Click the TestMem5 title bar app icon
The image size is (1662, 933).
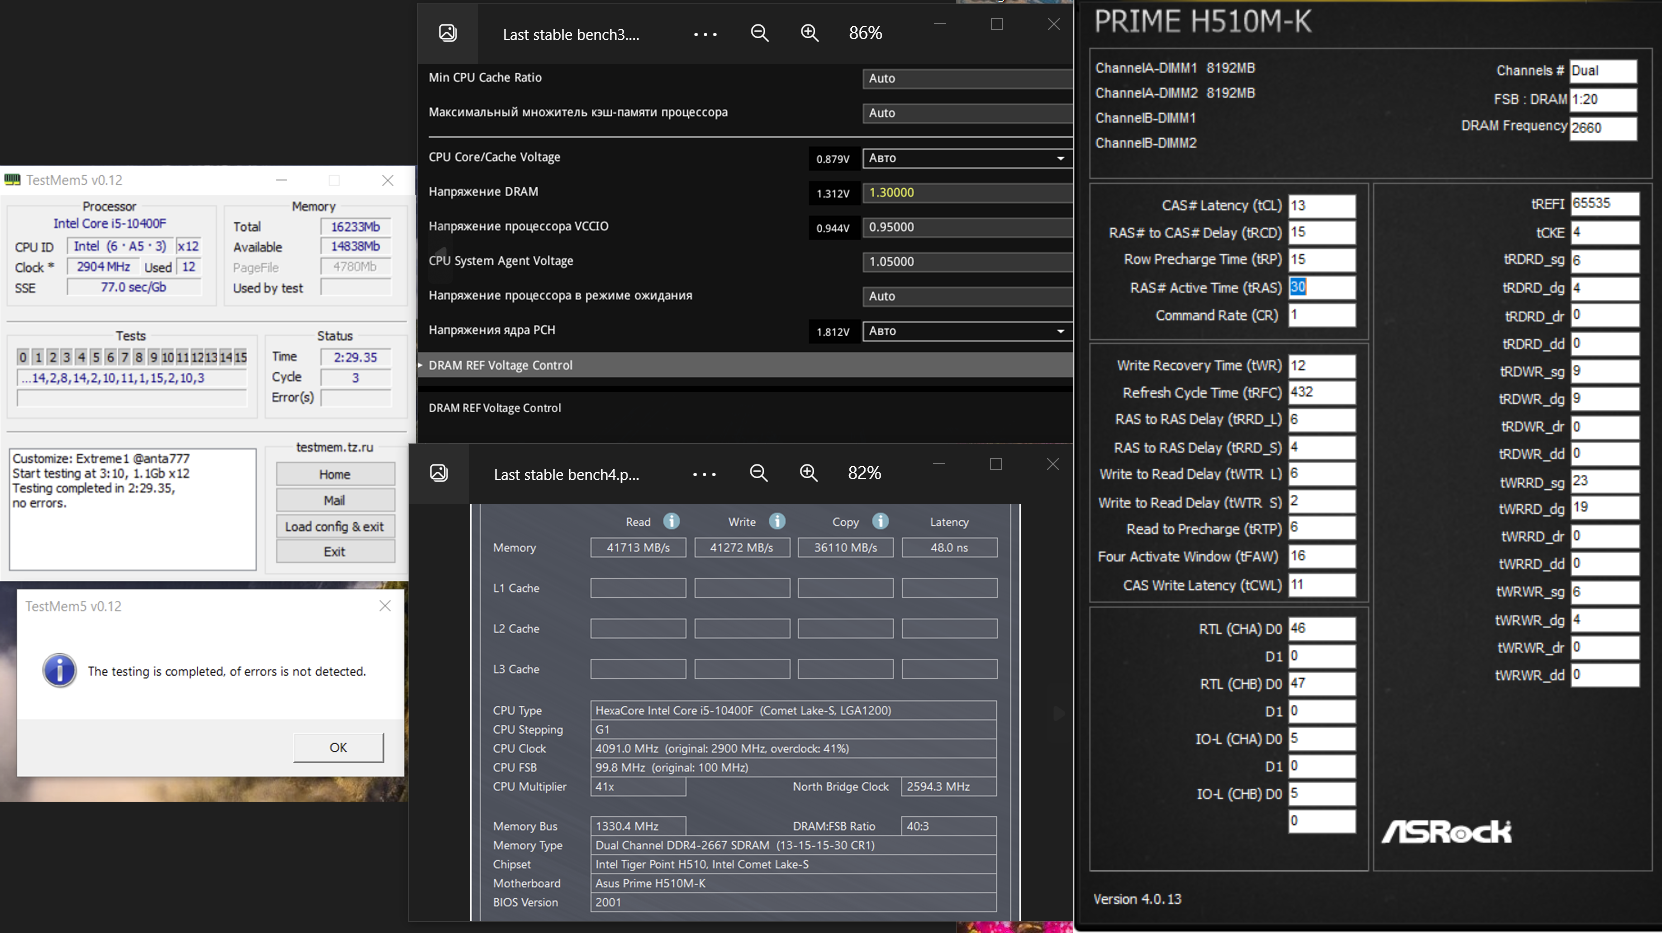[x=13, y=180]
